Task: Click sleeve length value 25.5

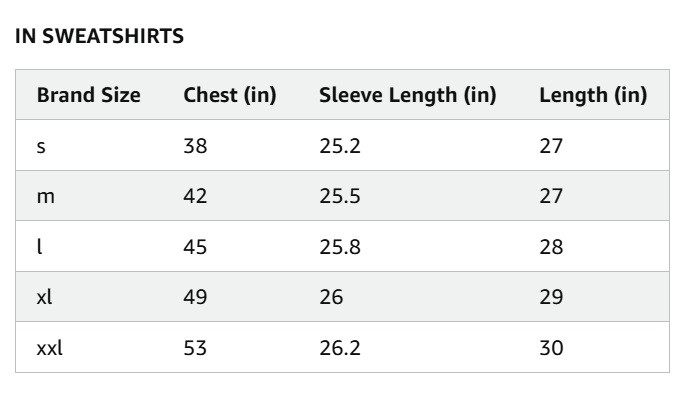Action: (x=340, y=196)
